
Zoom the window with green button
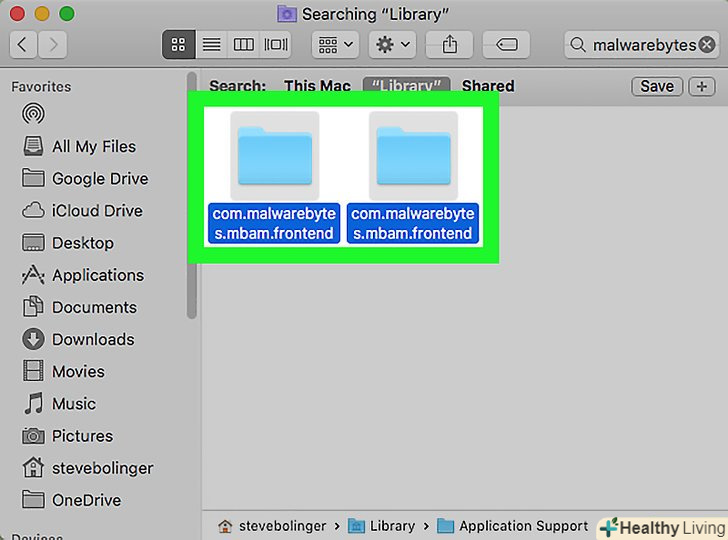(x=66, y=13)
